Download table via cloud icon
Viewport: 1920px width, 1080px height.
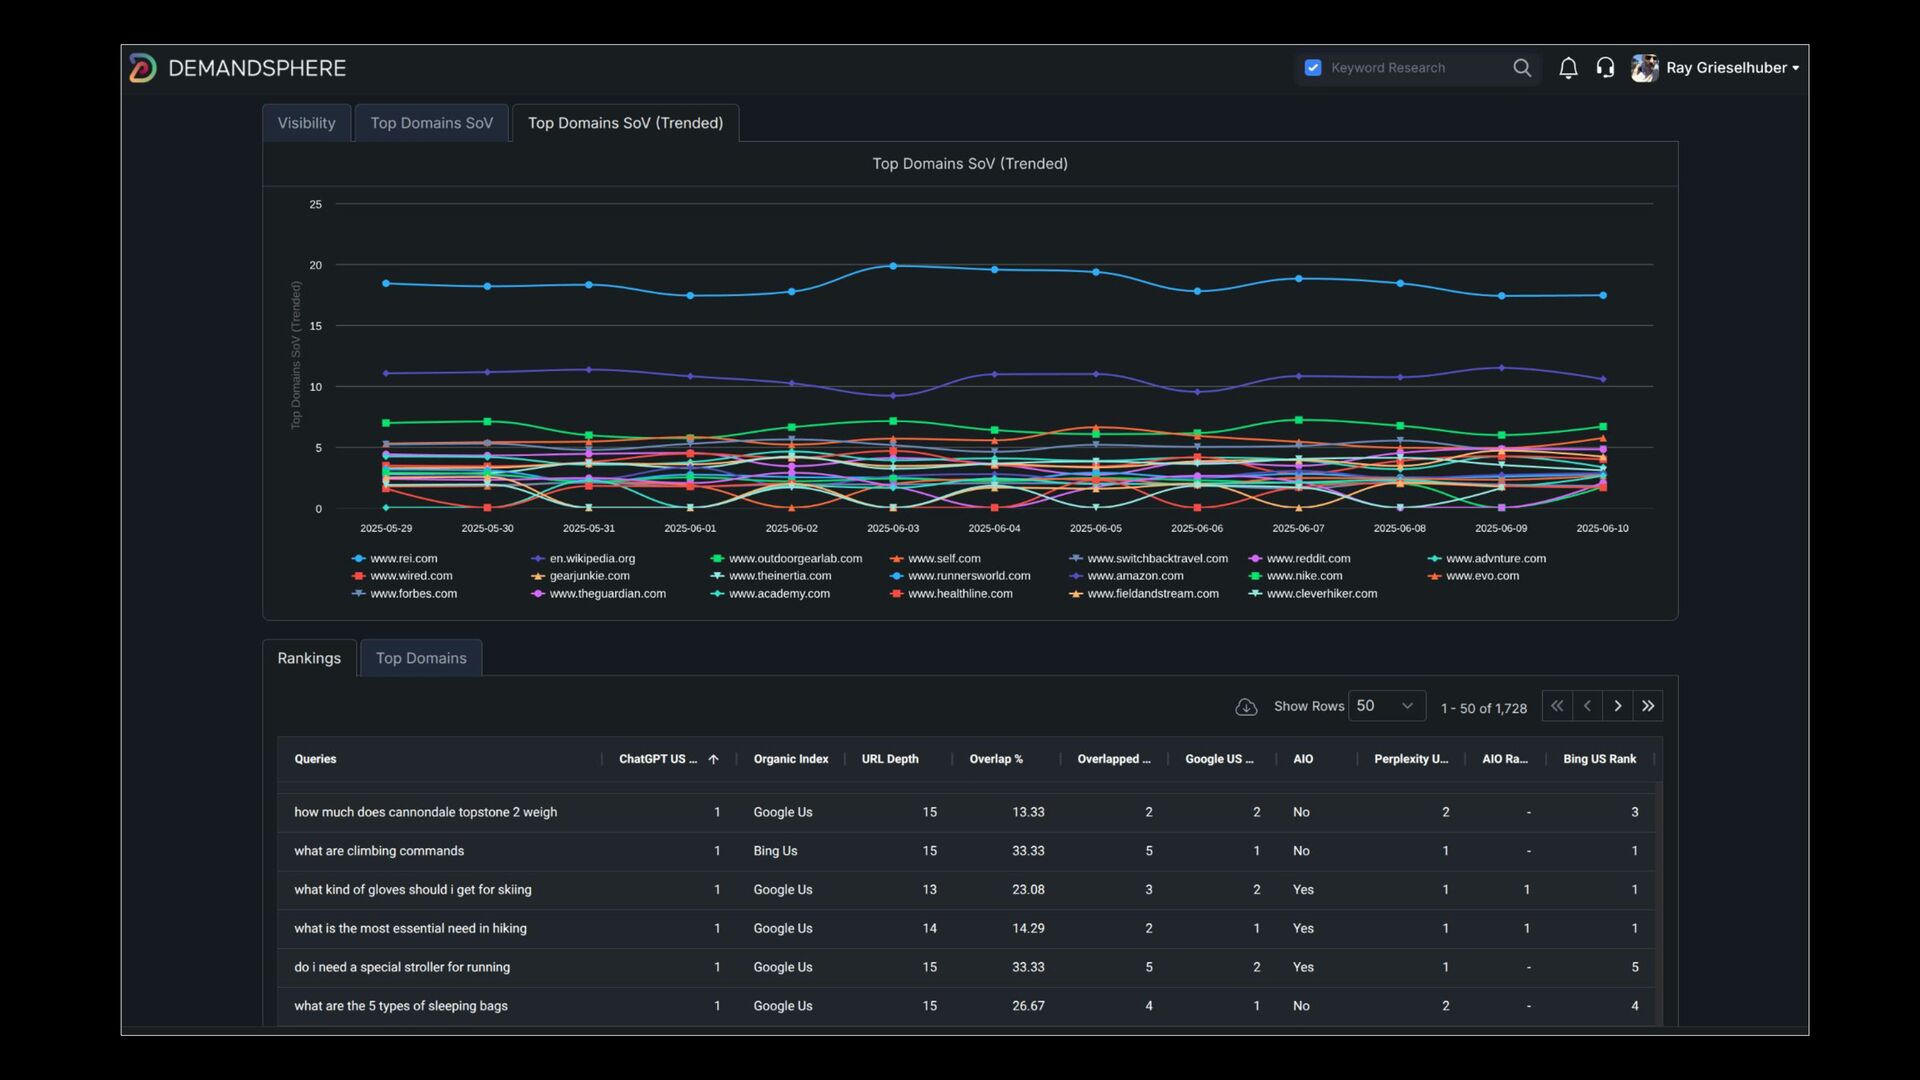tap(1246, 707)
